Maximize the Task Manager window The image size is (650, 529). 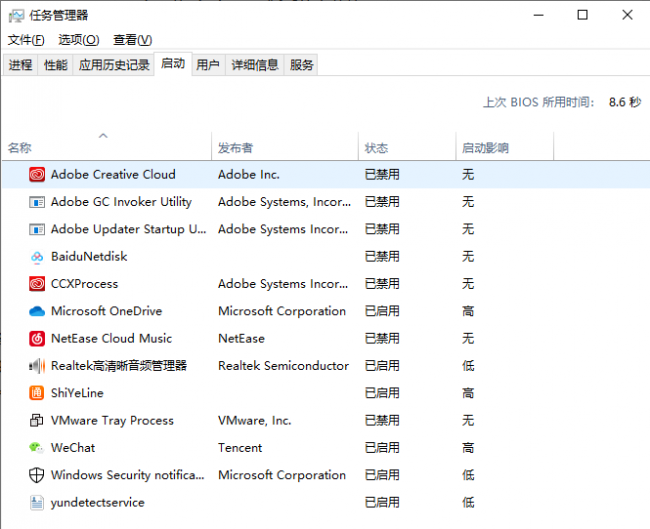click(582, 15)
